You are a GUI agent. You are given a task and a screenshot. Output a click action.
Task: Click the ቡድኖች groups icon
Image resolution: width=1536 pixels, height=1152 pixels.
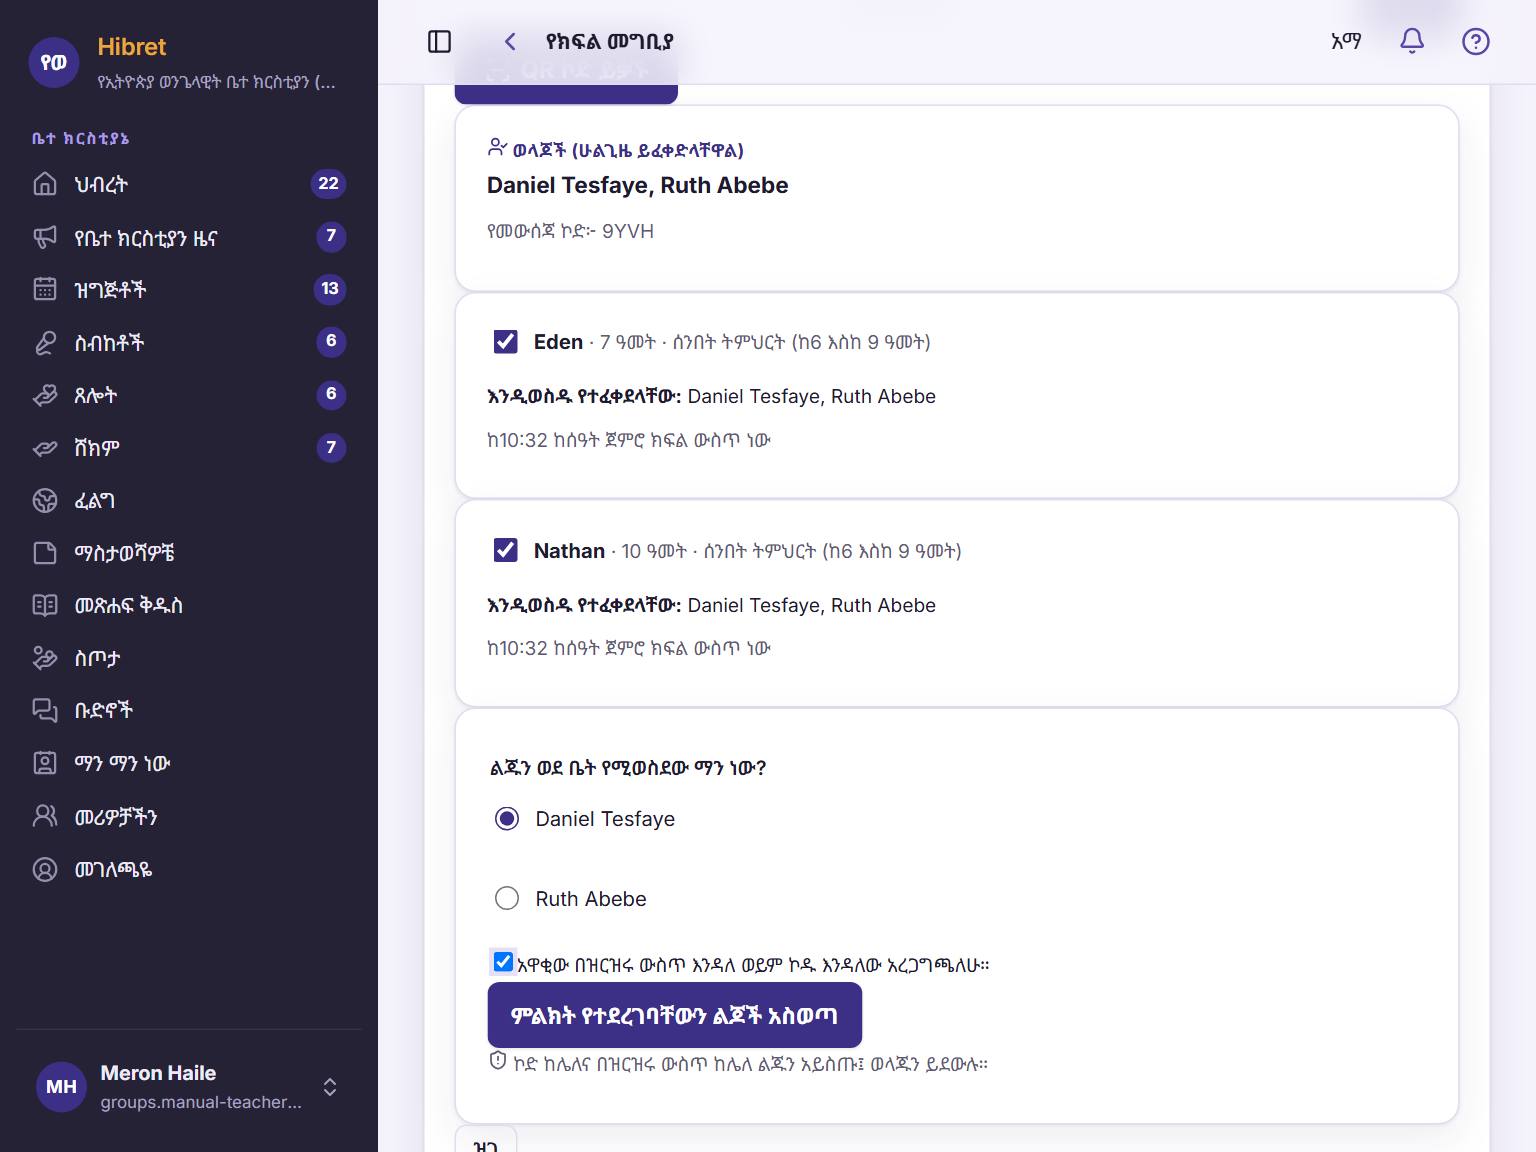45,710
